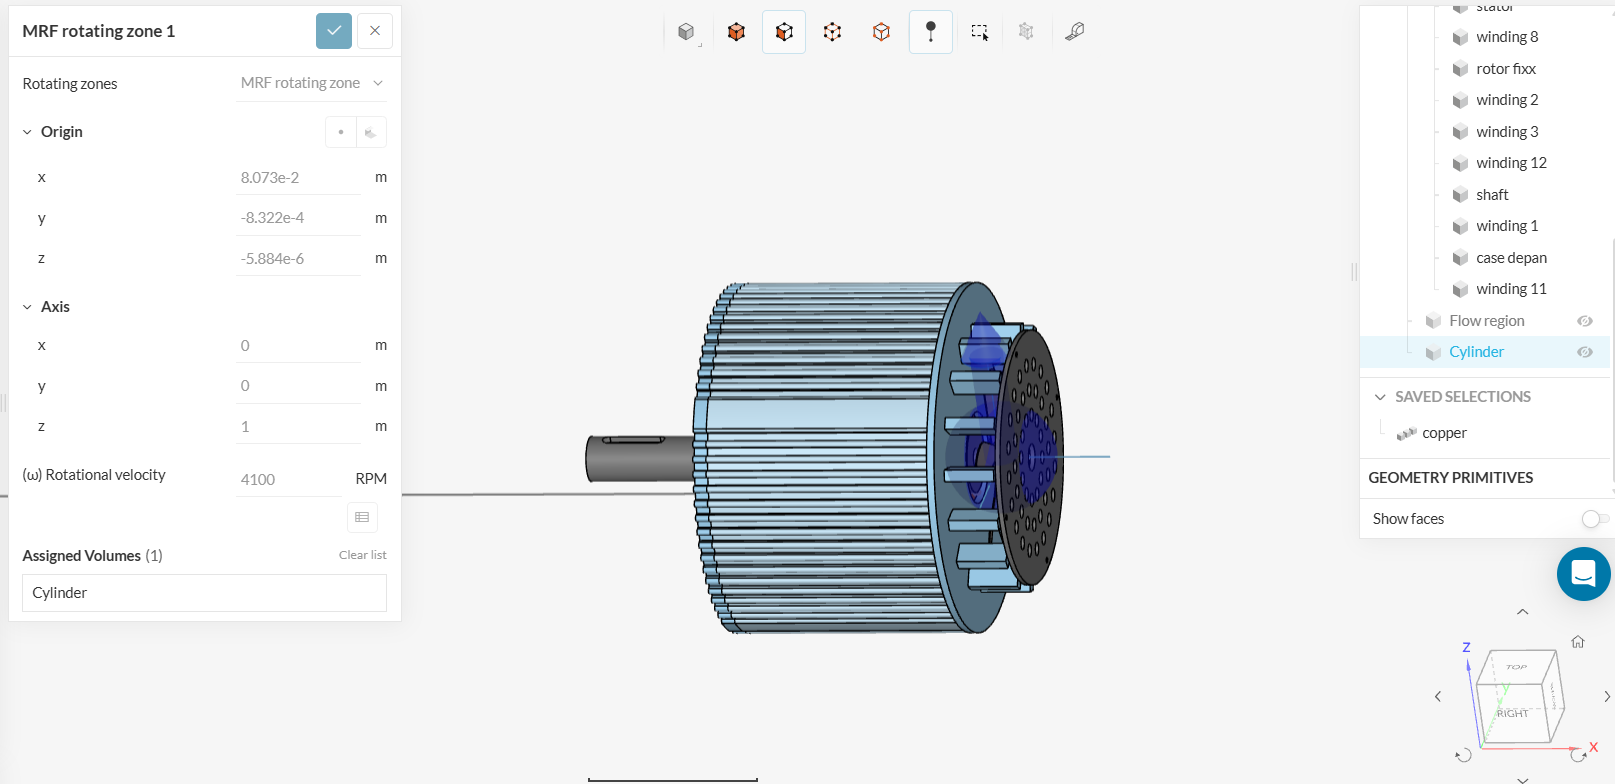Select rotor fixx in geometry tree
The height and width of the screenshot is (784, 1615).
[x=1506, y=69]
